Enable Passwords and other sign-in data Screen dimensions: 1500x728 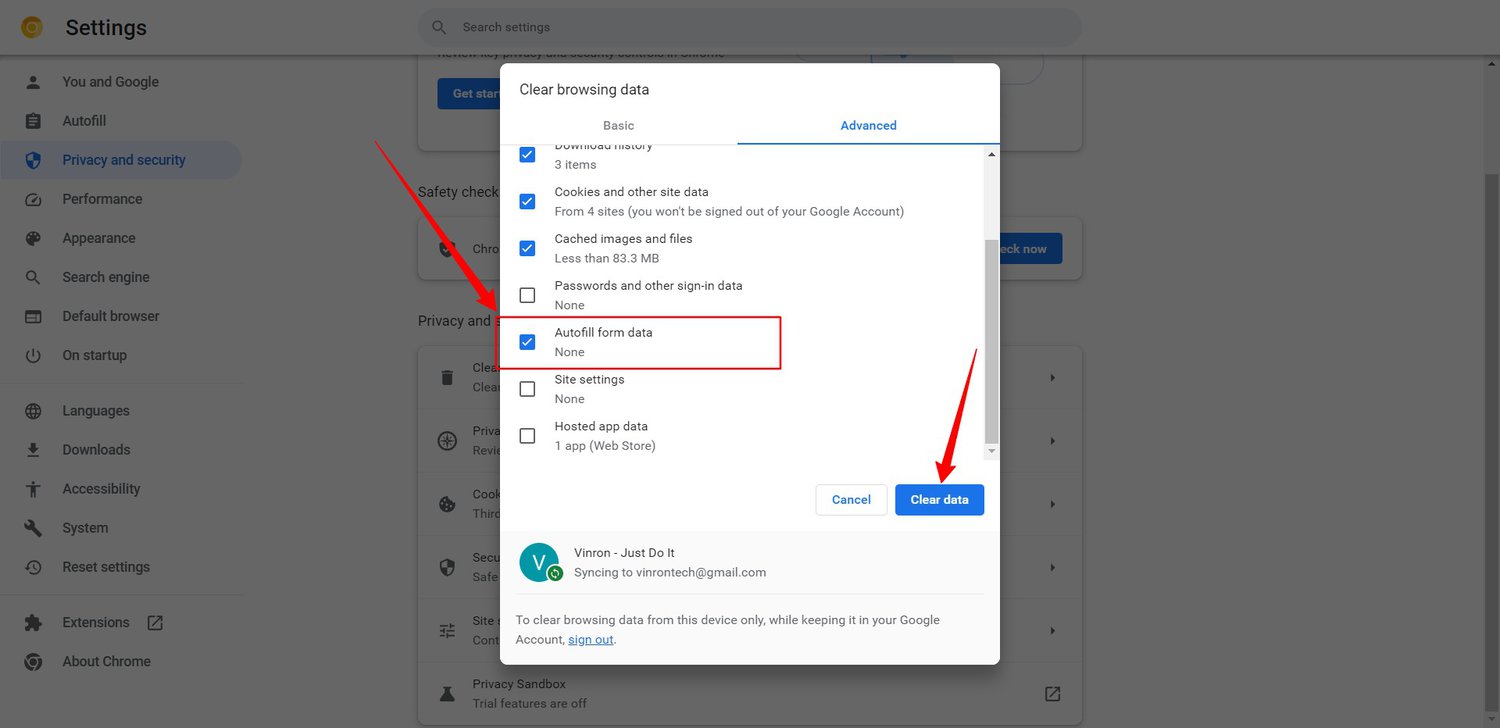coord(527,295)
